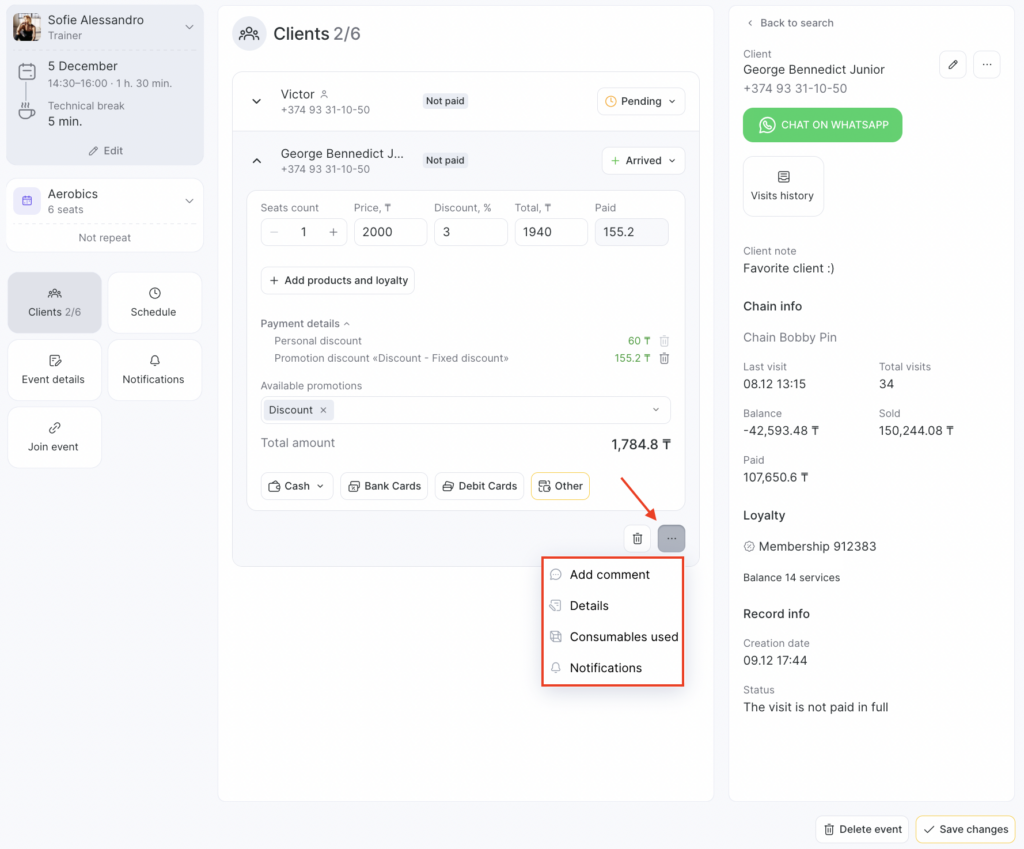Change the Arrived status dropdown
Screen dimensions: 1024x849
pos(643,160)
